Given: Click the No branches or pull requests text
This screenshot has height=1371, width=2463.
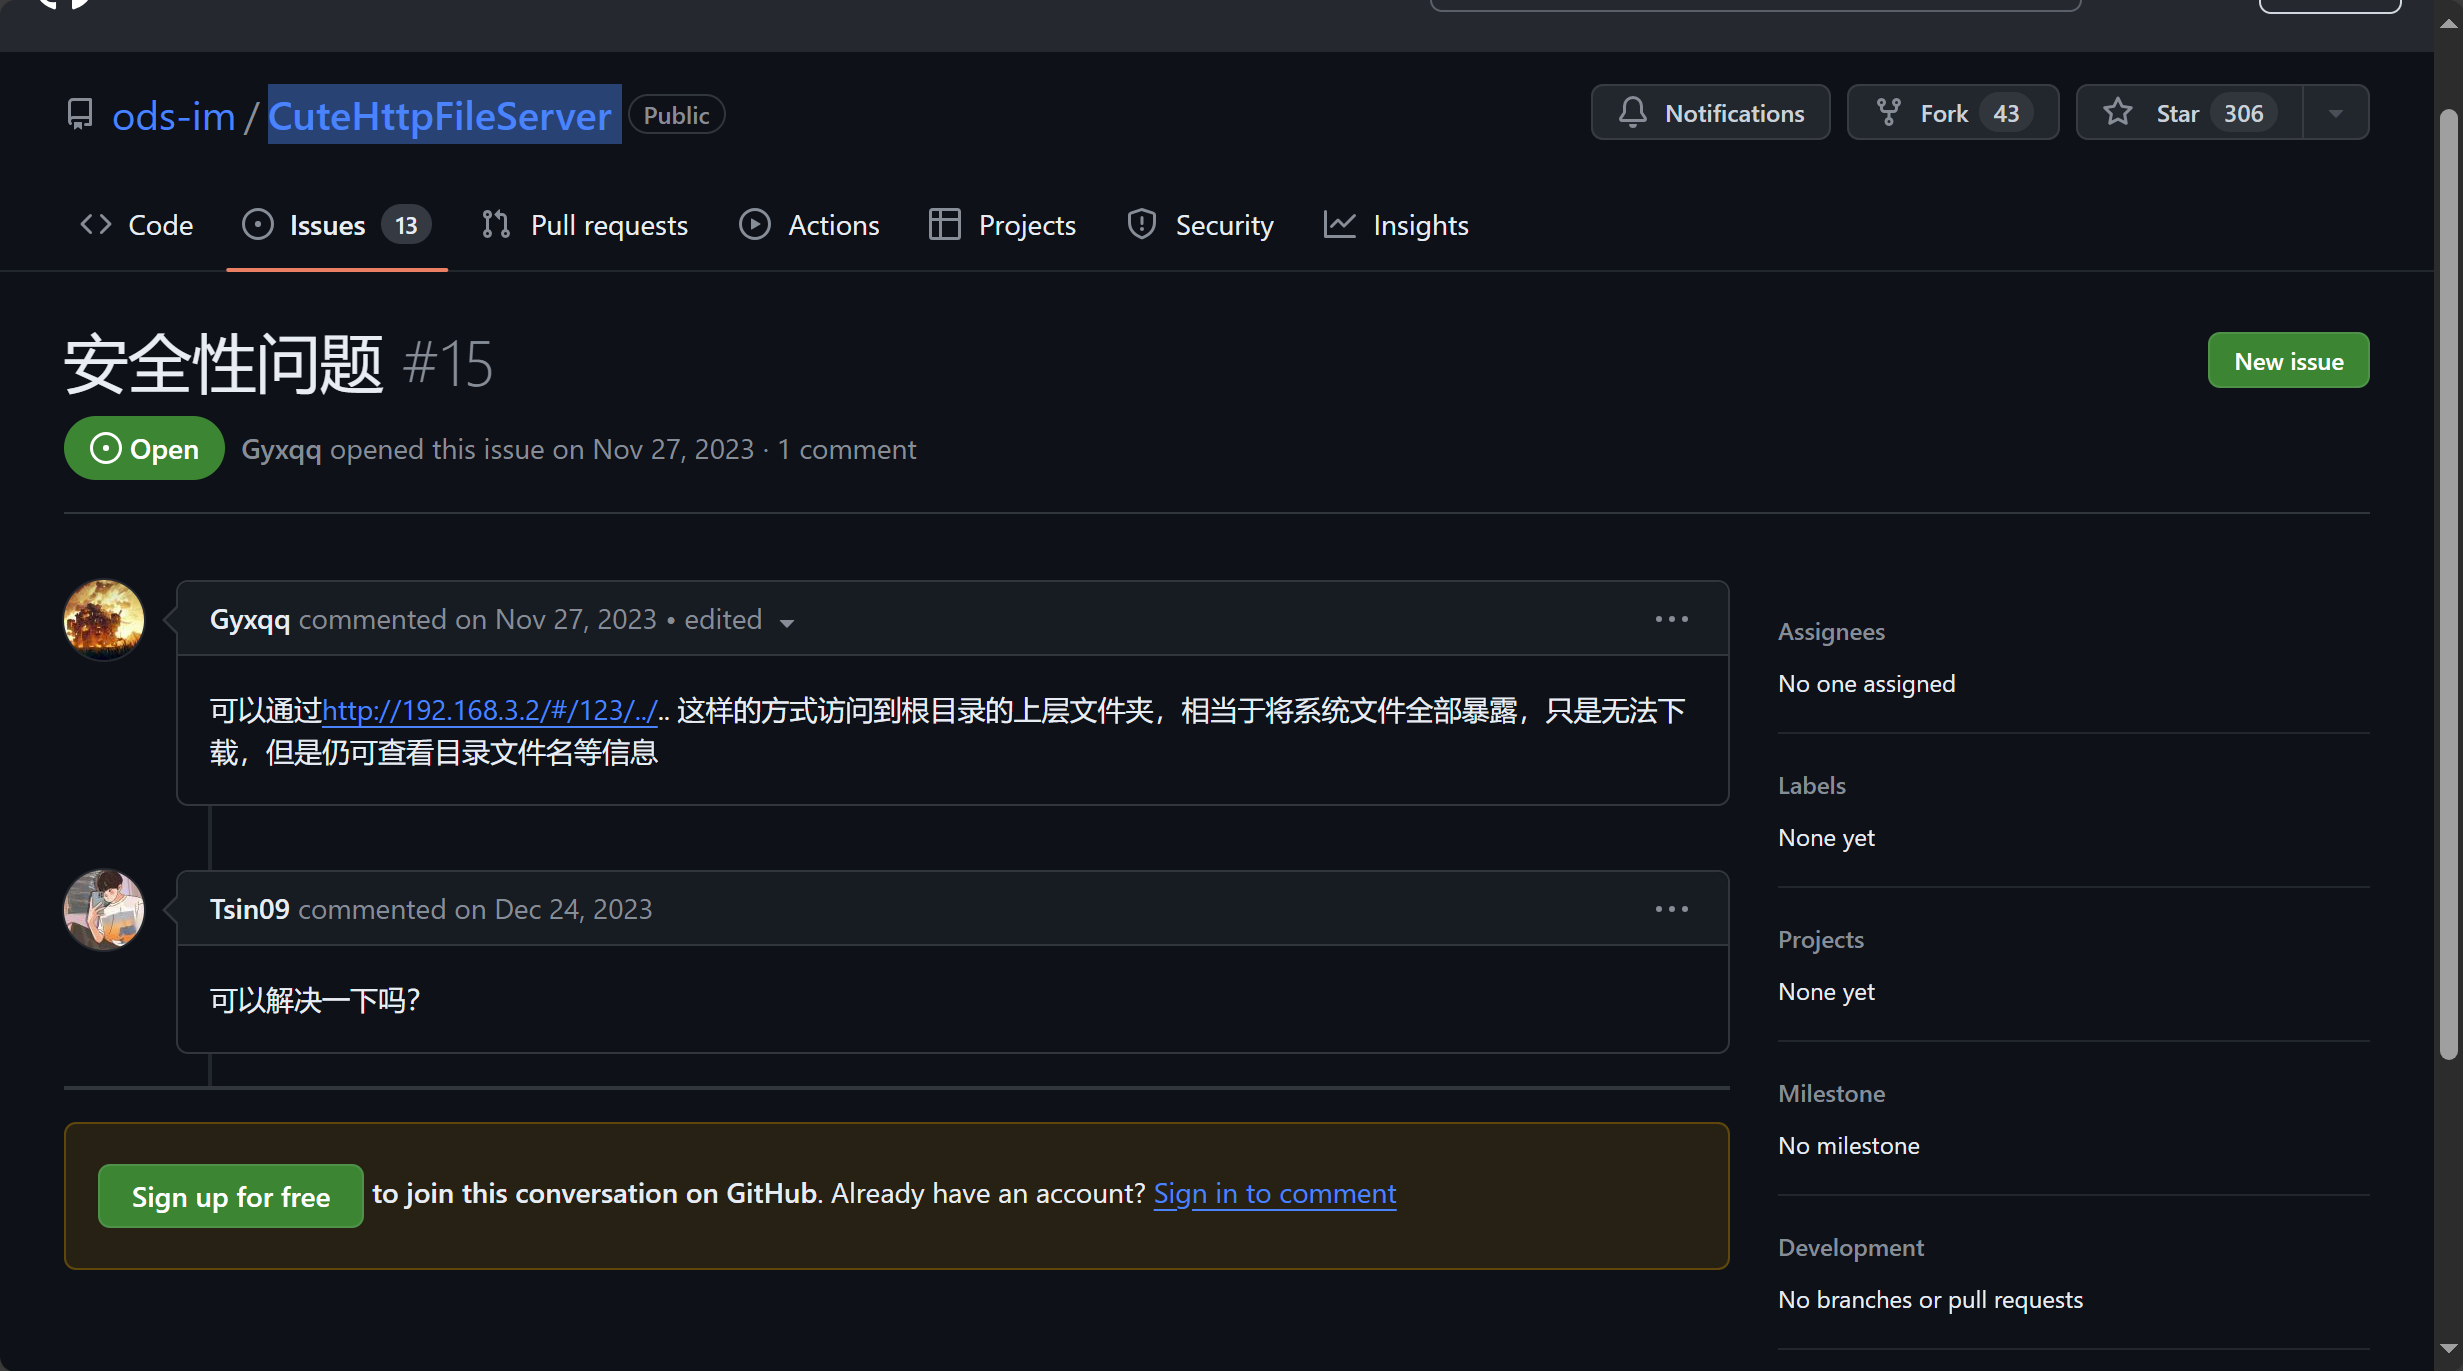Looking at the screenshot, I should [1930, 1299].
